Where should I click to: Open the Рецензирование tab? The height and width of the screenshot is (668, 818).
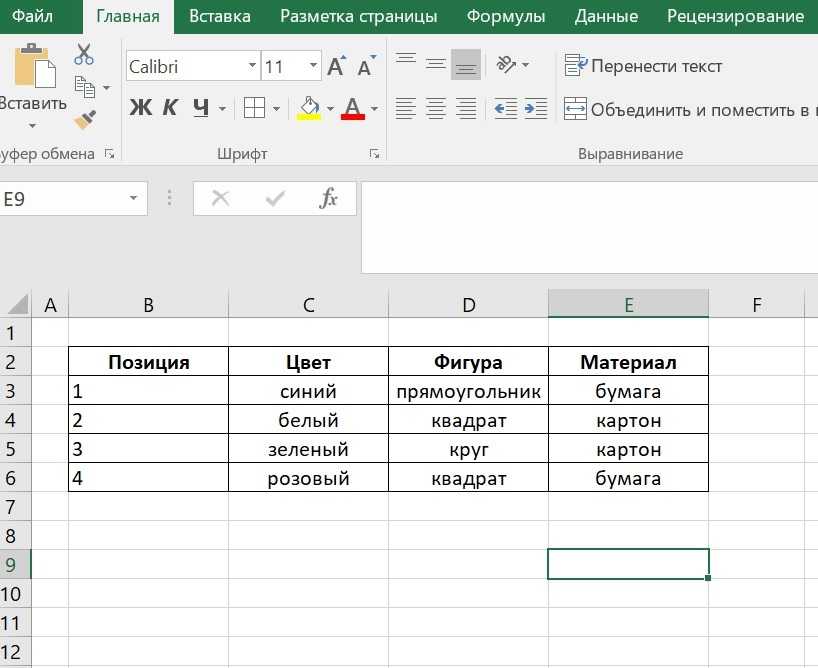(x=736, y=16)
